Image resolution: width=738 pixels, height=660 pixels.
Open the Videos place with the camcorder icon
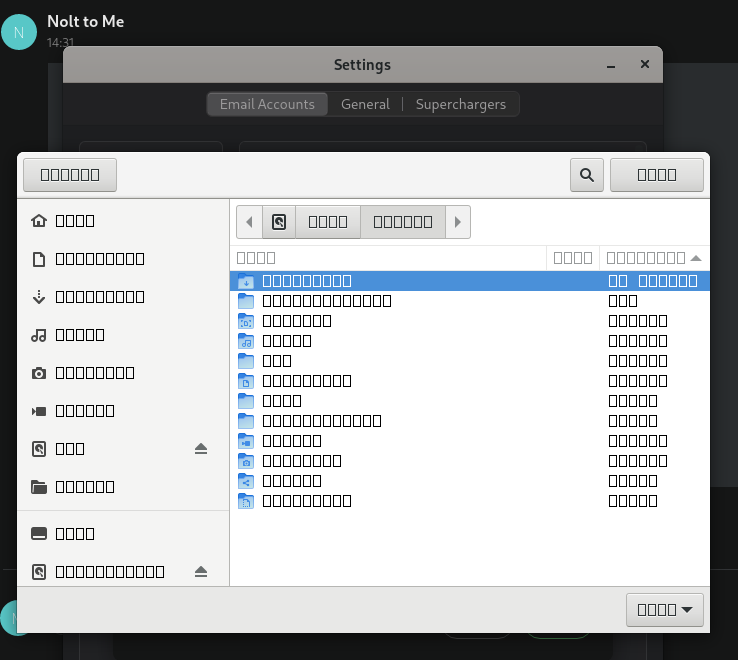click(x=123, y=411)
